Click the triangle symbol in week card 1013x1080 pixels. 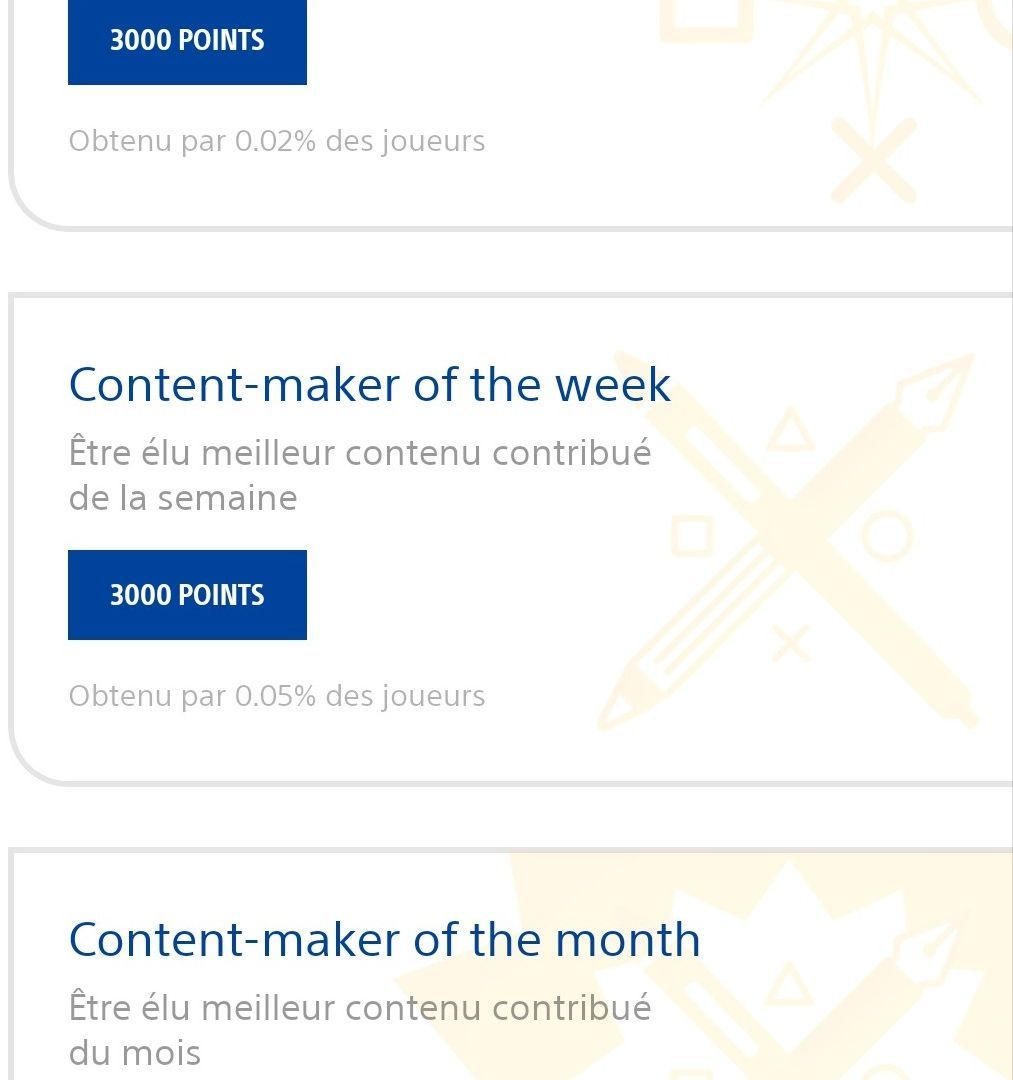click(790, 430)
